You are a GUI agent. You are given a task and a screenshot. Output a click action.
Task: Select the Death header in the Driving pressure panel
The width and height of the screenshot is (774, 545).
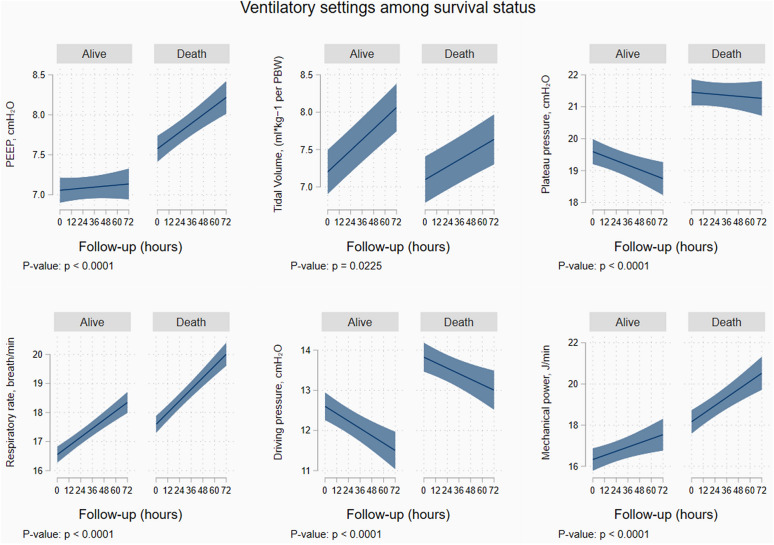[x=458, y=322]
